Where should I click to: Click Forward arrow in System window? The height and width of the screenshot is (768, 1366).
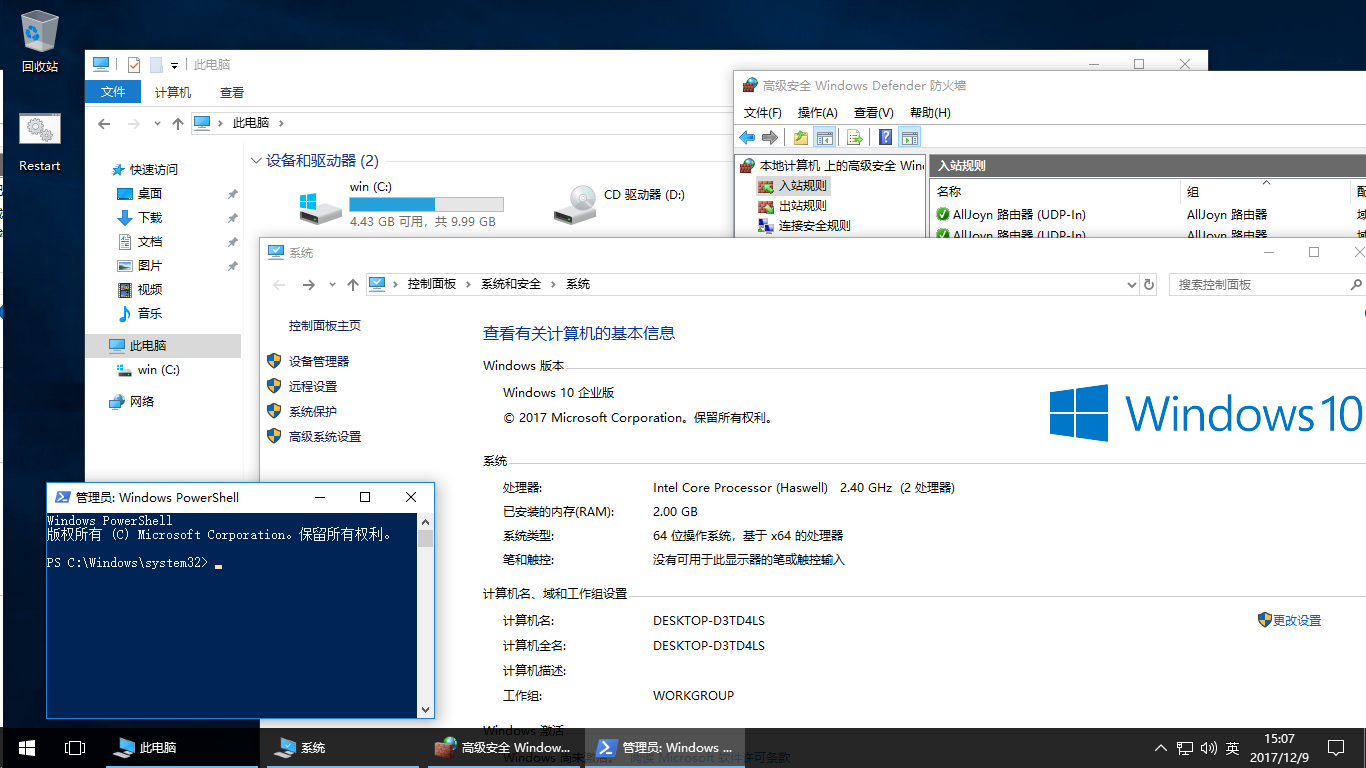point(309,285)
